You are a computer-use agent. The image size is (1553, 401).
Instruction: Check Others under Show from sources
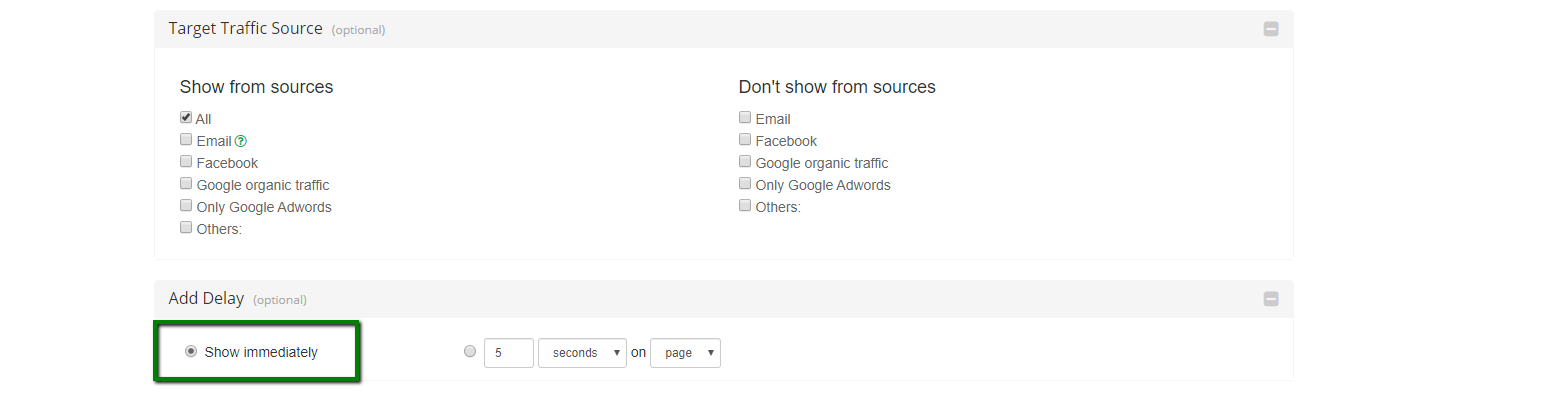coord(186,228)
